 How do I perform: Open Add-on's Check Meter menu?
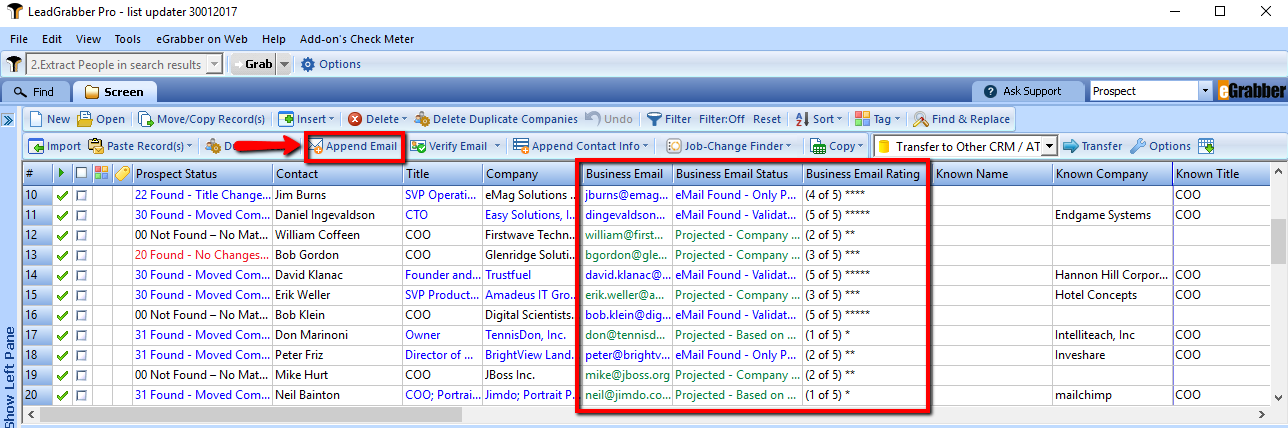(x=355, y=39)
